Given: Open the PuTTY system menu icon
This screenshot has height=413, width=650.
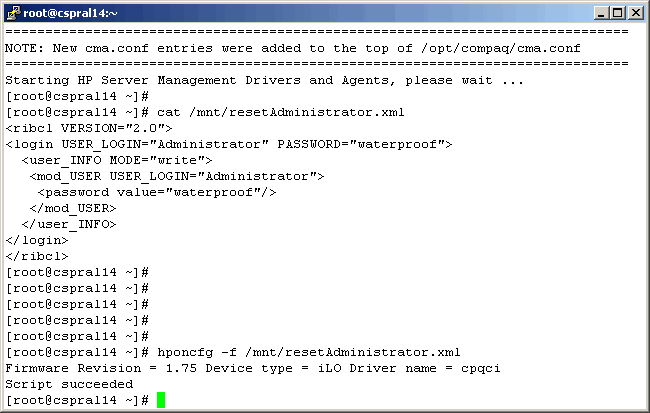Looking at the screenshot, I should (13, 12).
